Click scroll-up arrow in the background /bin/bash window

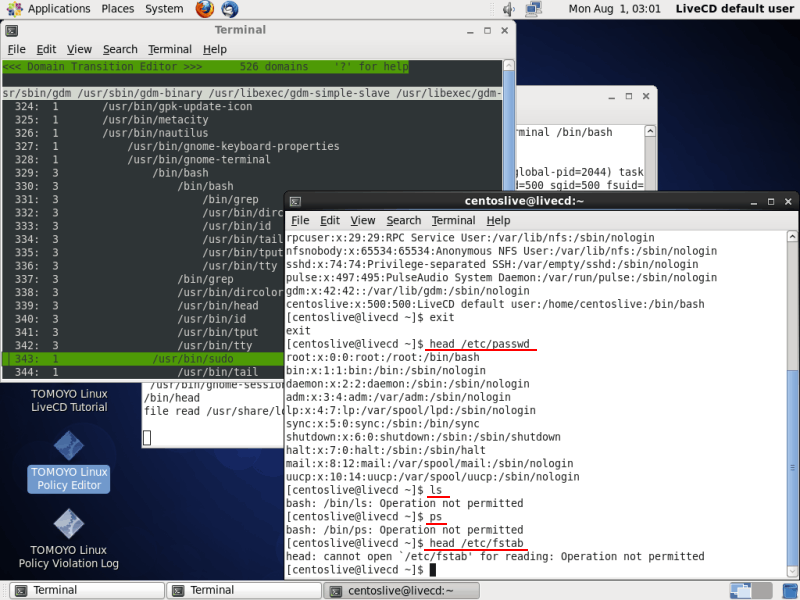click(649, 131)
